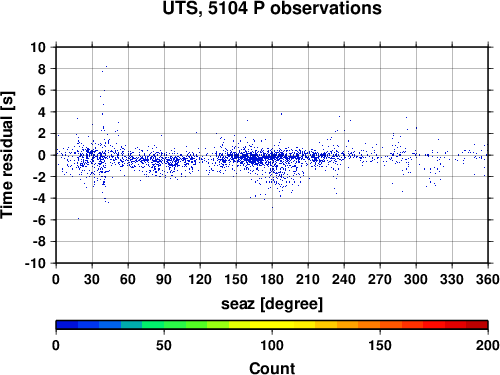The height and width of the screenshot is (375, 500).
Task: Click the x-axis tick label 90
Action: [164, 279]
